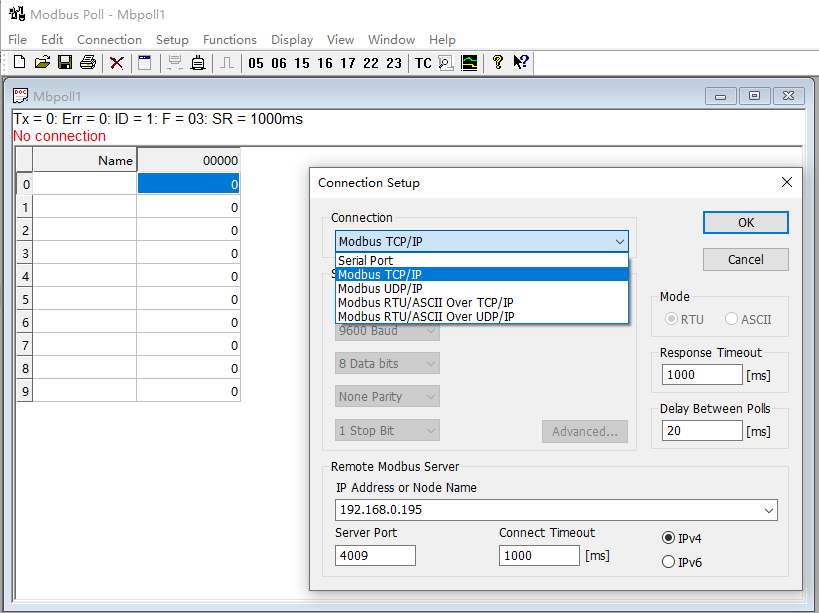The image size is (819, 613).
Task: Open the Connection menu
Action: pos(109,40)
